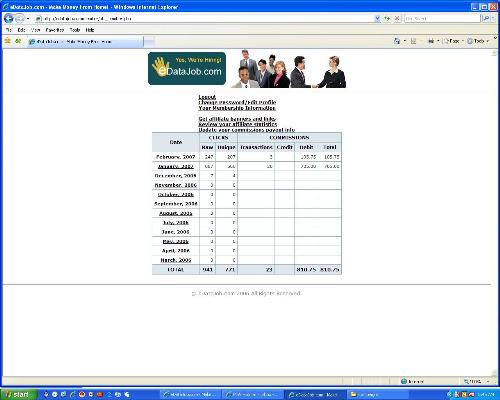The height and width of the screenshot is (400, 500).
Task: Click the Refresh page icon
Action: (x=387, y=19)
